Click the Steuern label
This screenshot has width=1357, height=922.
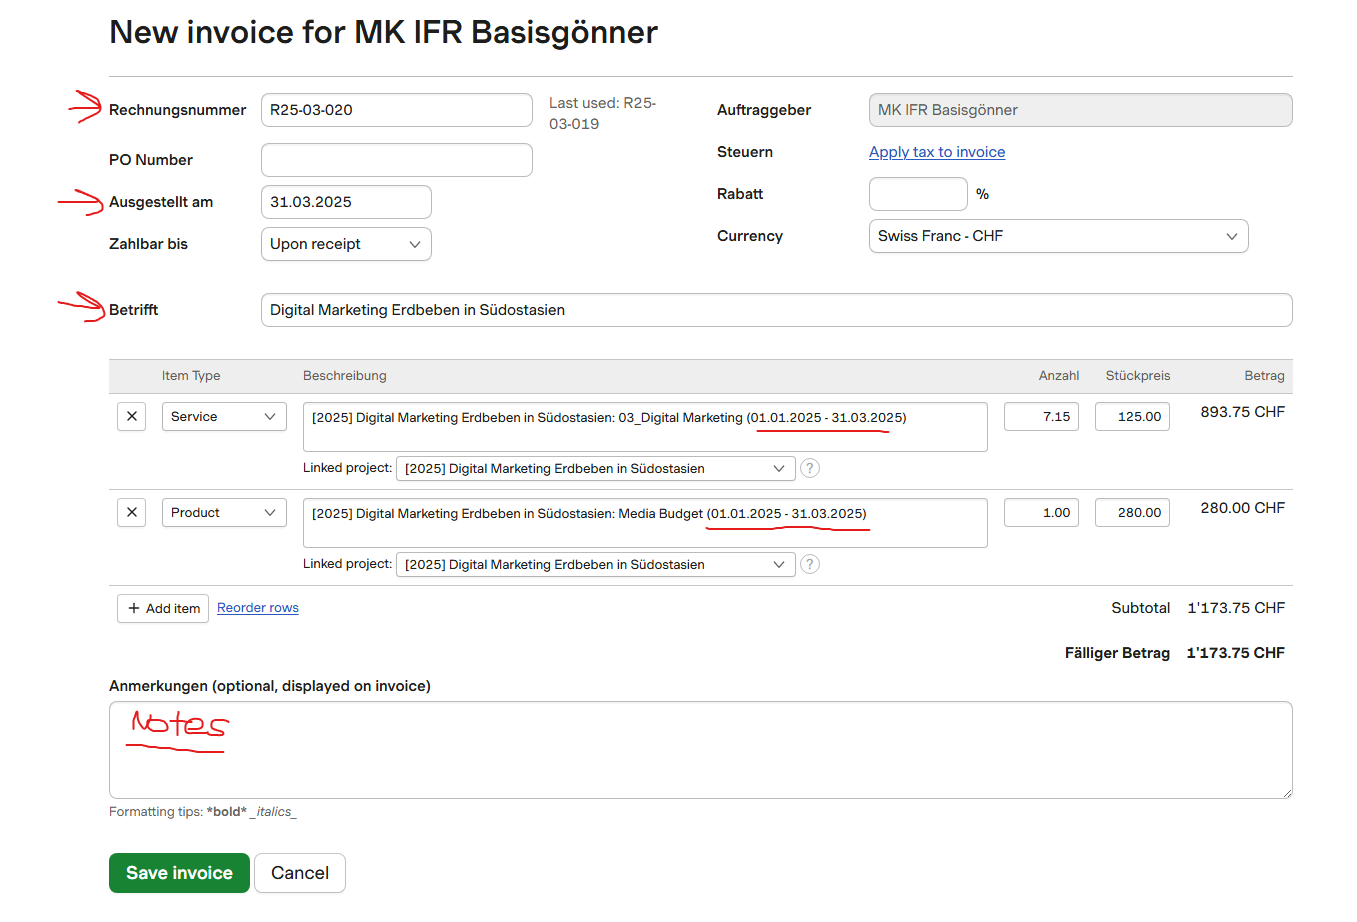click(745, 152)
